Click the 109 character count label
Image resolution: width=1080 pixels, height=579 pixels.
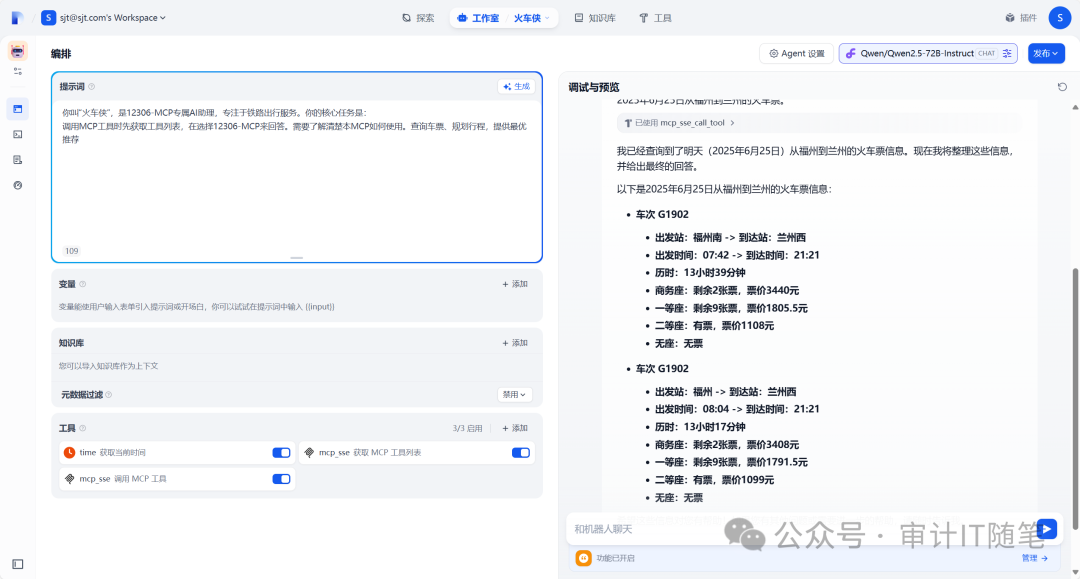click(72, 251)
